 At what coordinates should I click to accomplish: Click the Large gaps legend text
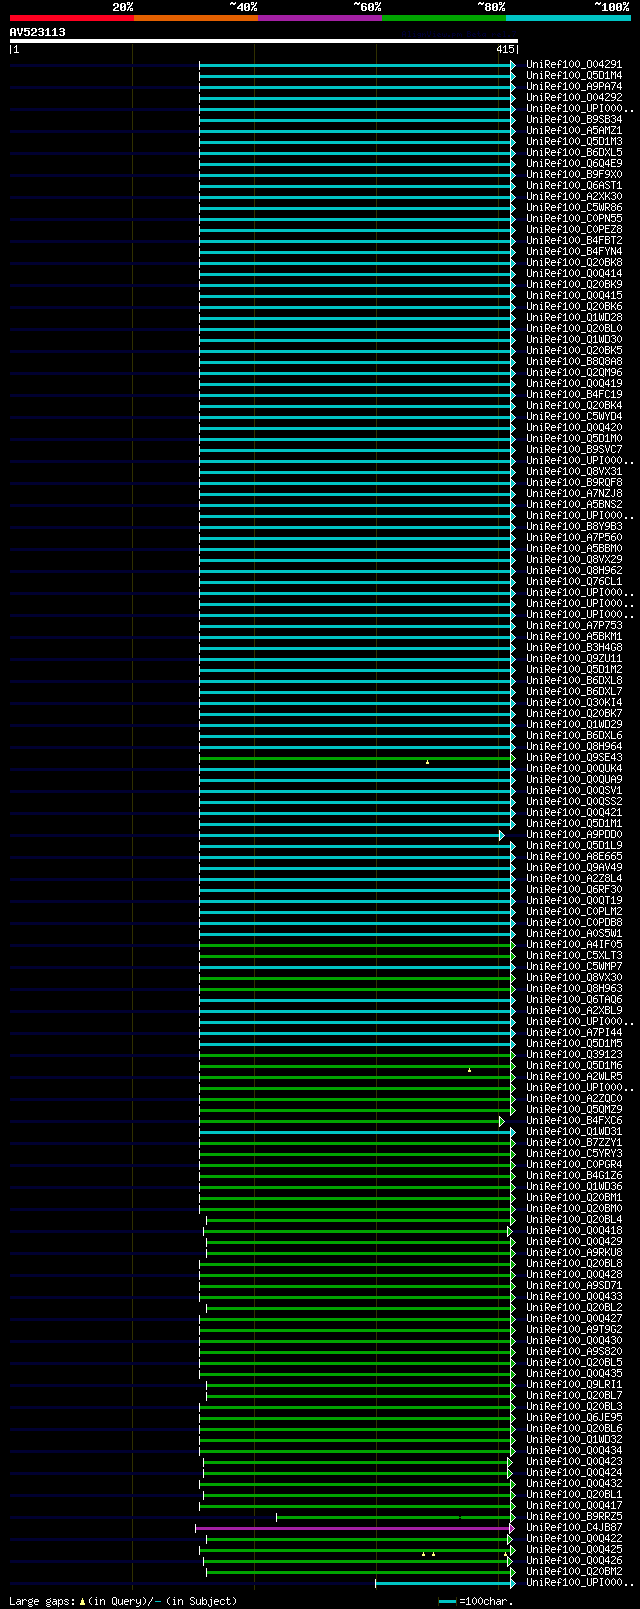[x=122, y=1601]
